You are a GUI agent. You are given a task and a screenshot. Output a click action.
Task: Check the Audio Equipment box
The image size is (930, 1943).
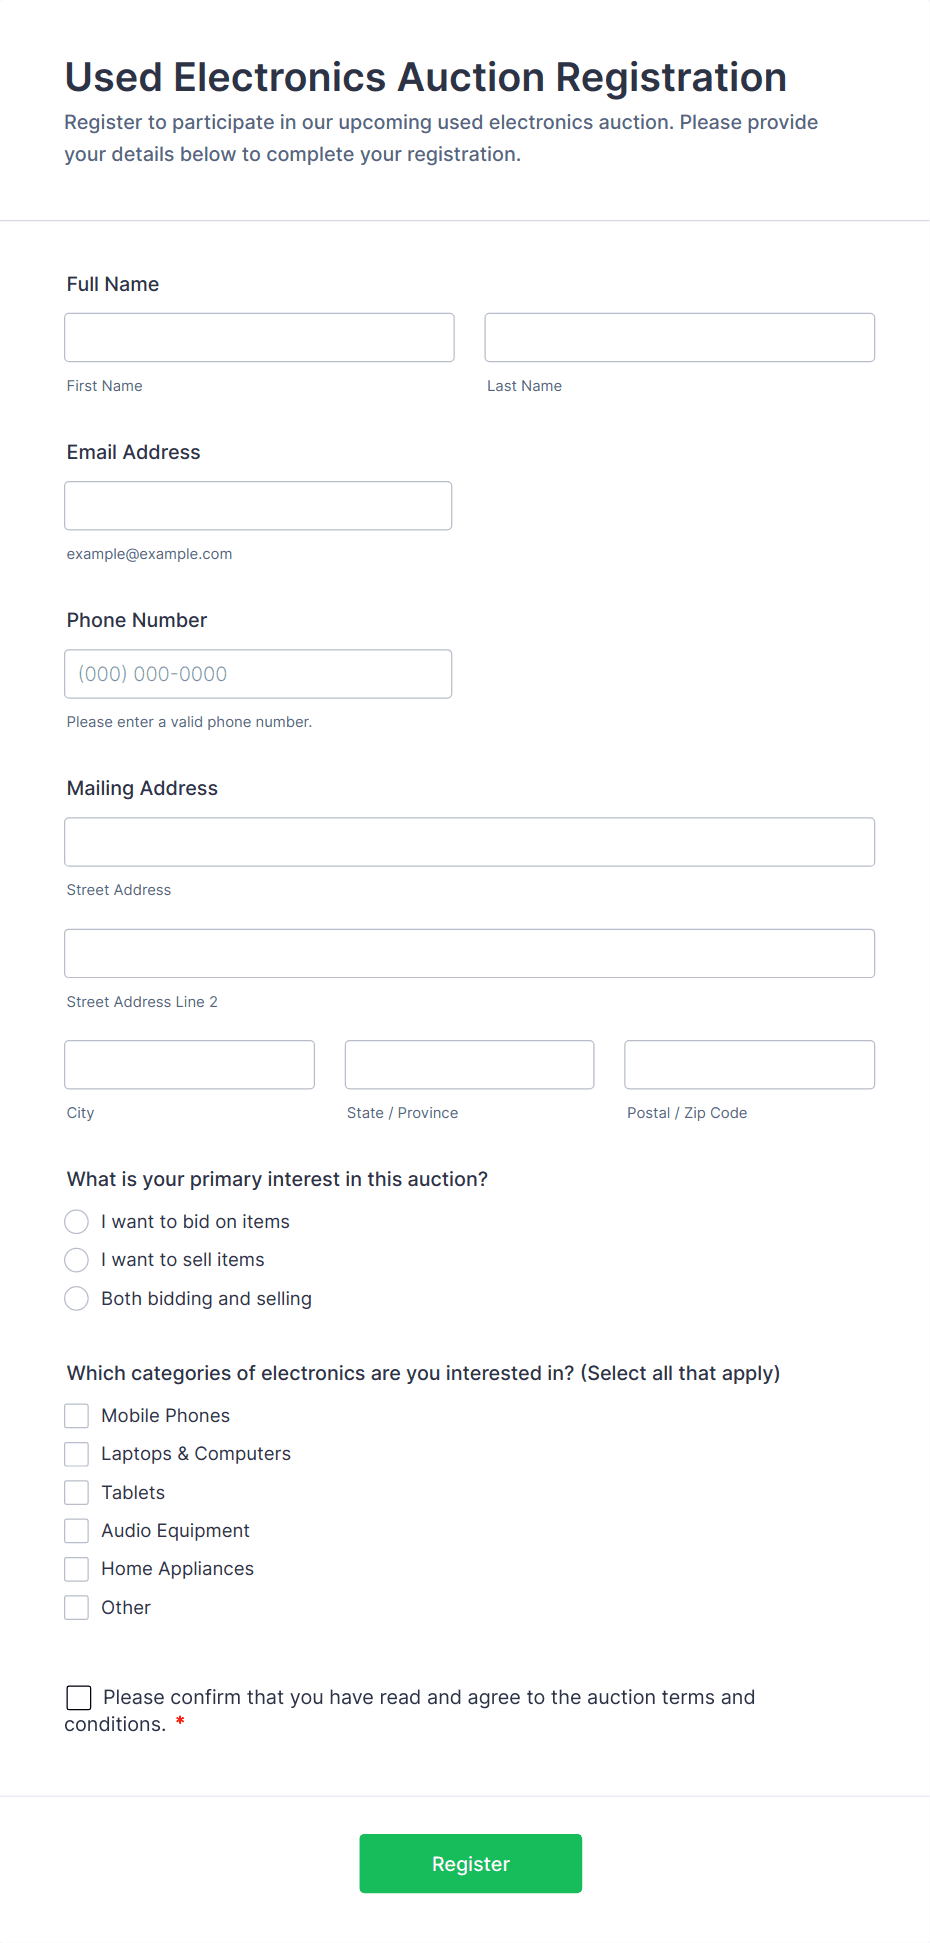tap(77, 1531)
